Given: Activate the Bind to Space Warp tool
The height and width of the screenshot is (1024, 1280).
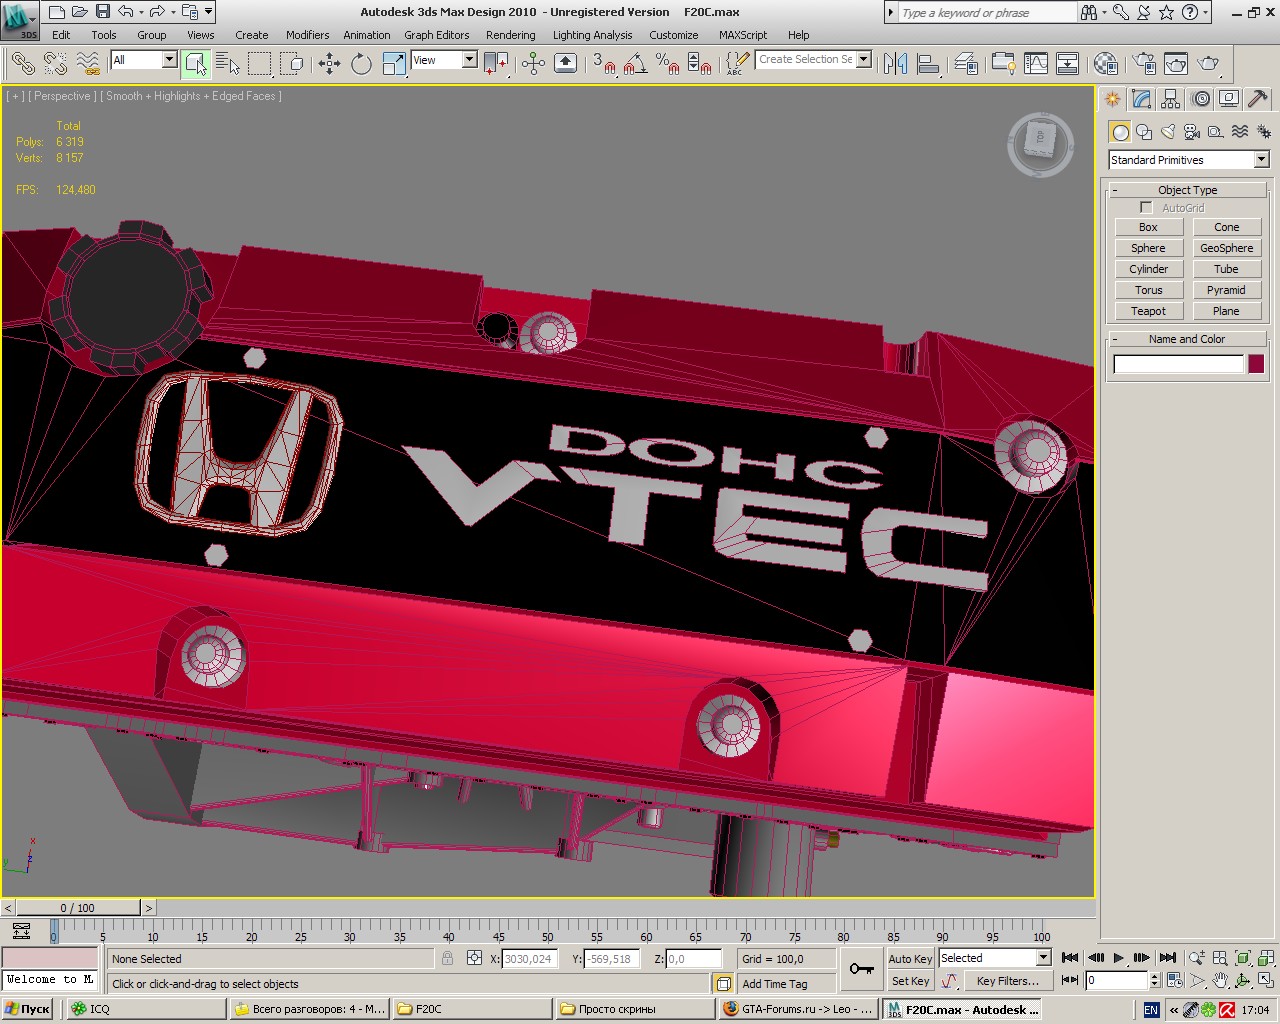Looking at the screenshot, I should click(89, 64).
